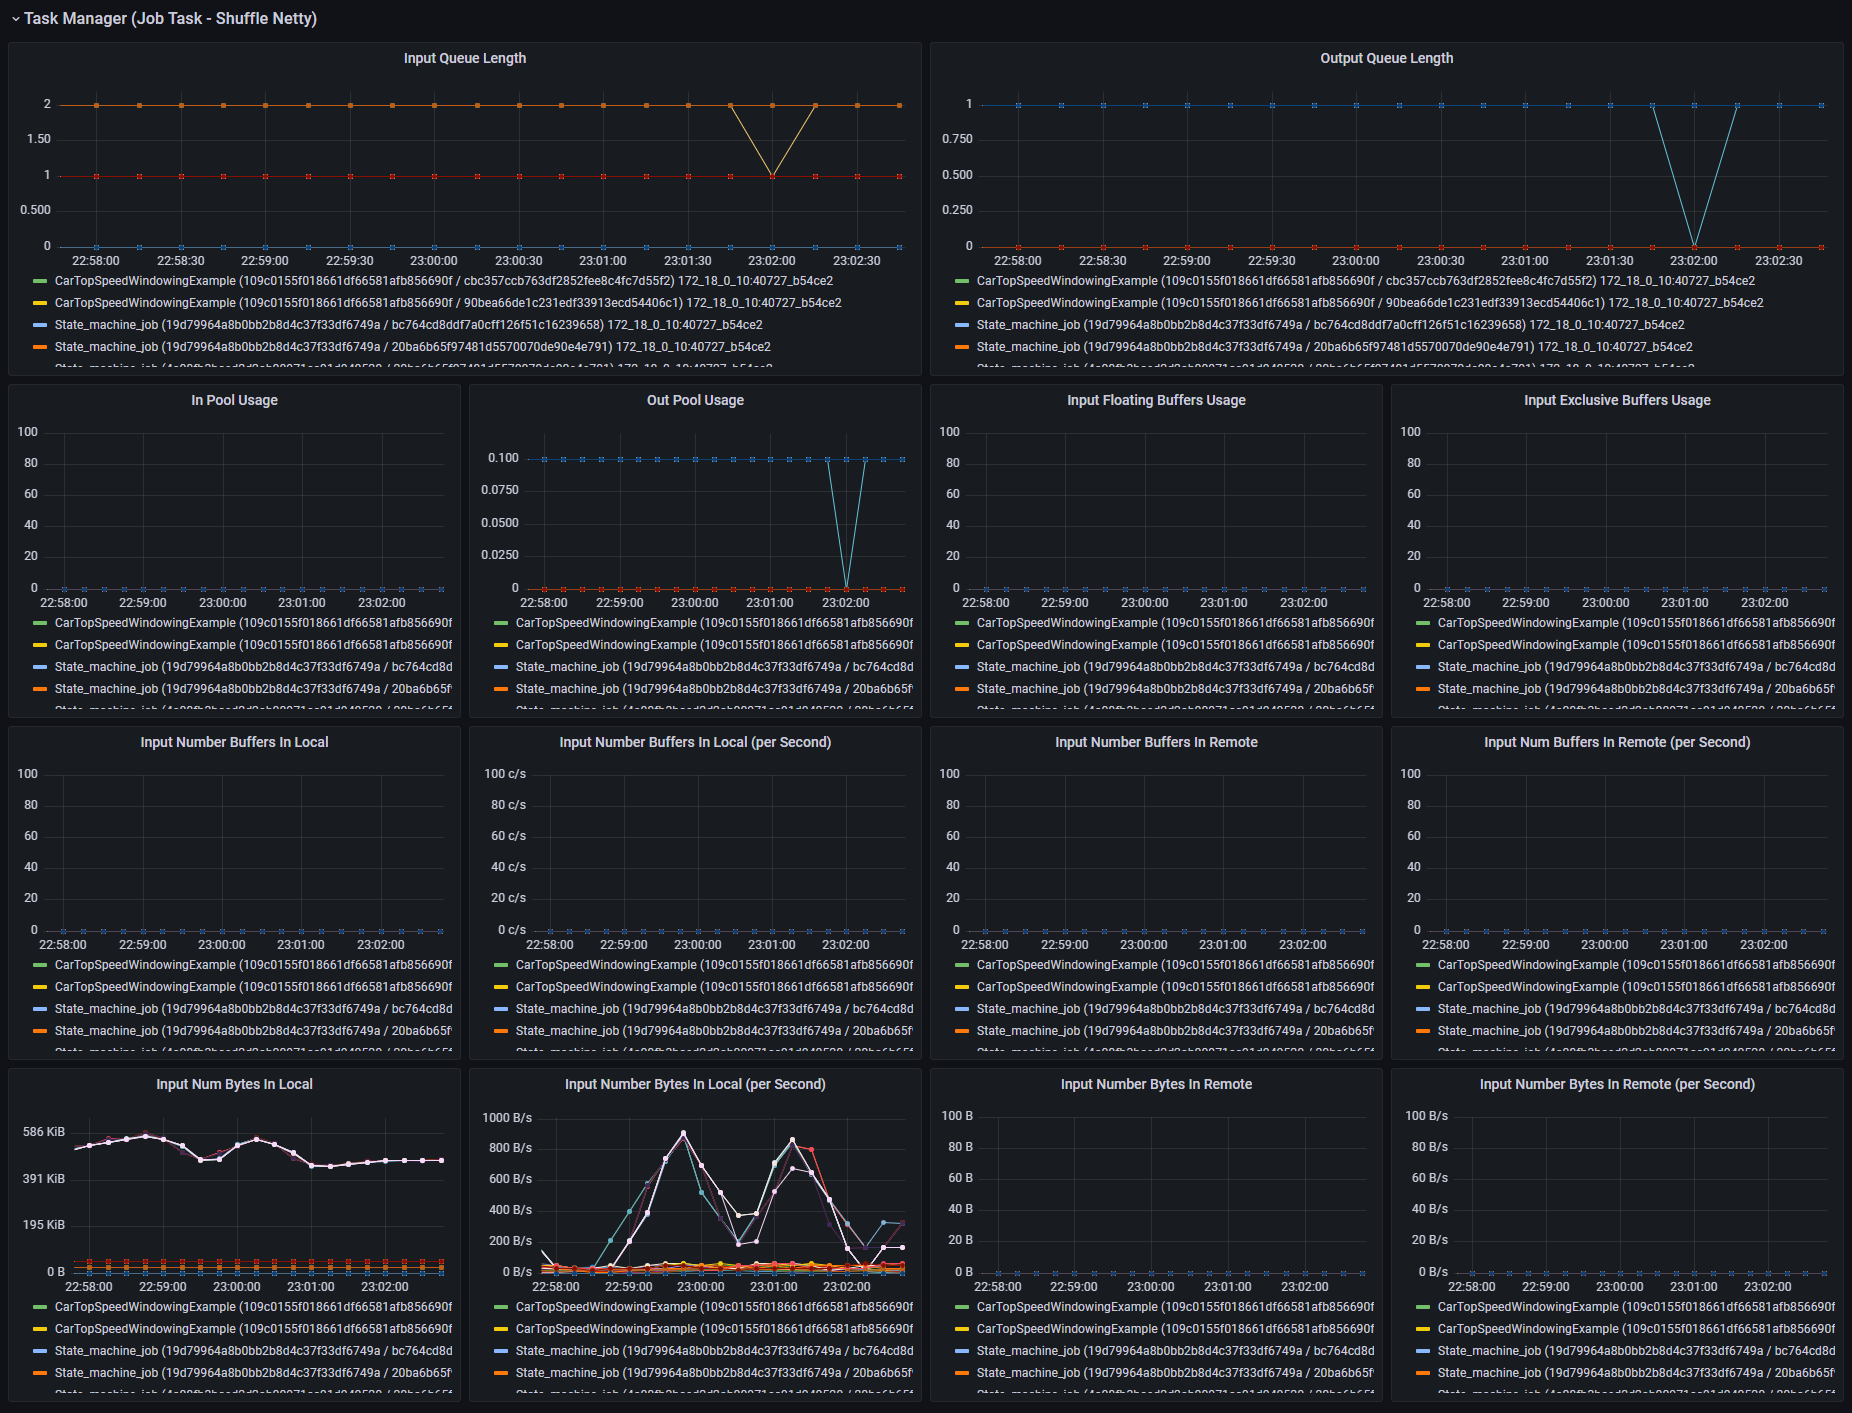This screenshot has height=1413, width=1852.
Task: Toggle State_machine_job 20ba6b65f in Input Number Bytes In Remote
Action: [1175, 1373]
